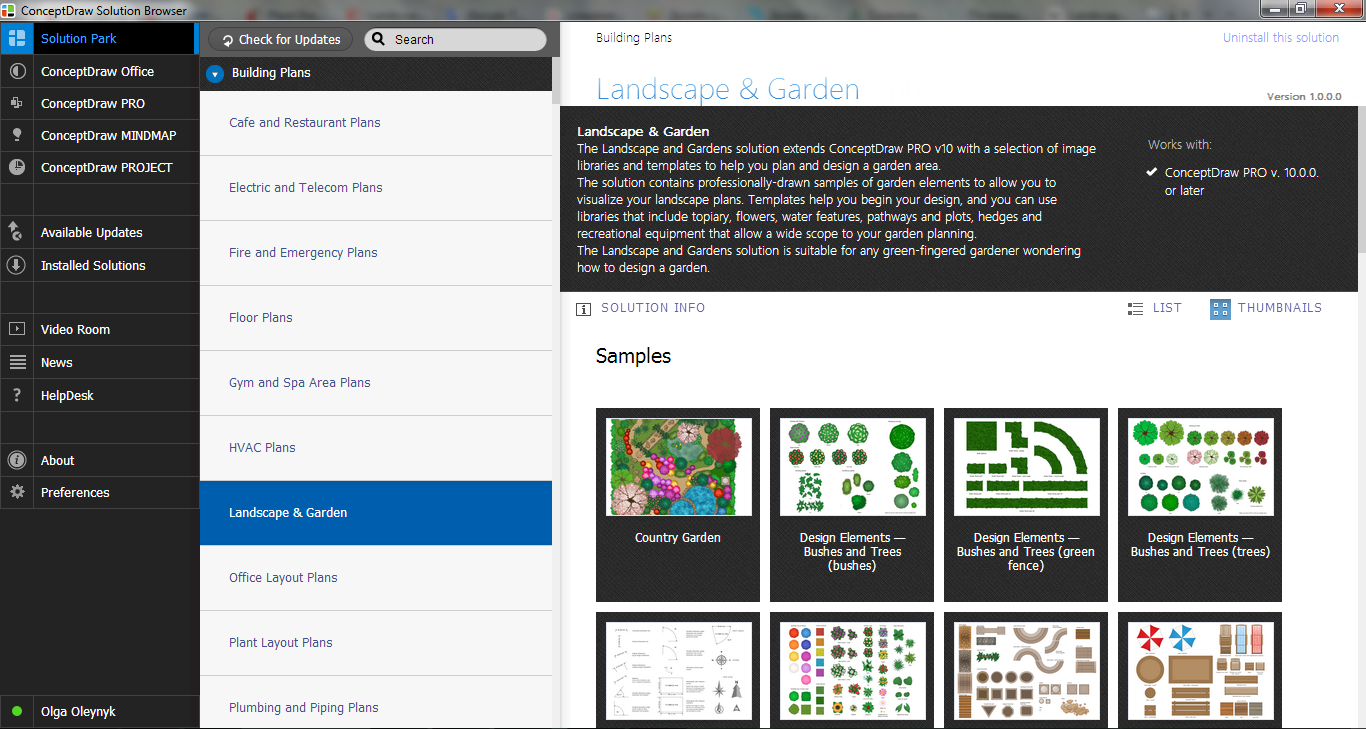Viewport: 1366px width, 729px height.
Task: Select Gym and Spa Area Plans
Action: pyautogui.click(x=376, y=383)
